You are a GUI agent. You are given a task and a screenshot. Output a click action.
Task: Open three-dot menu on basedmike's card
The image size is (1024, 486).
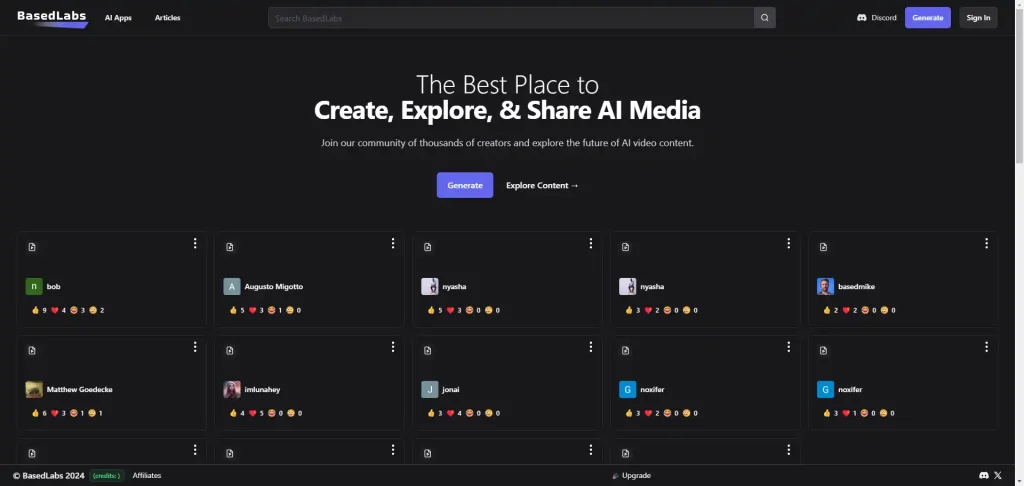click(986, 244)
